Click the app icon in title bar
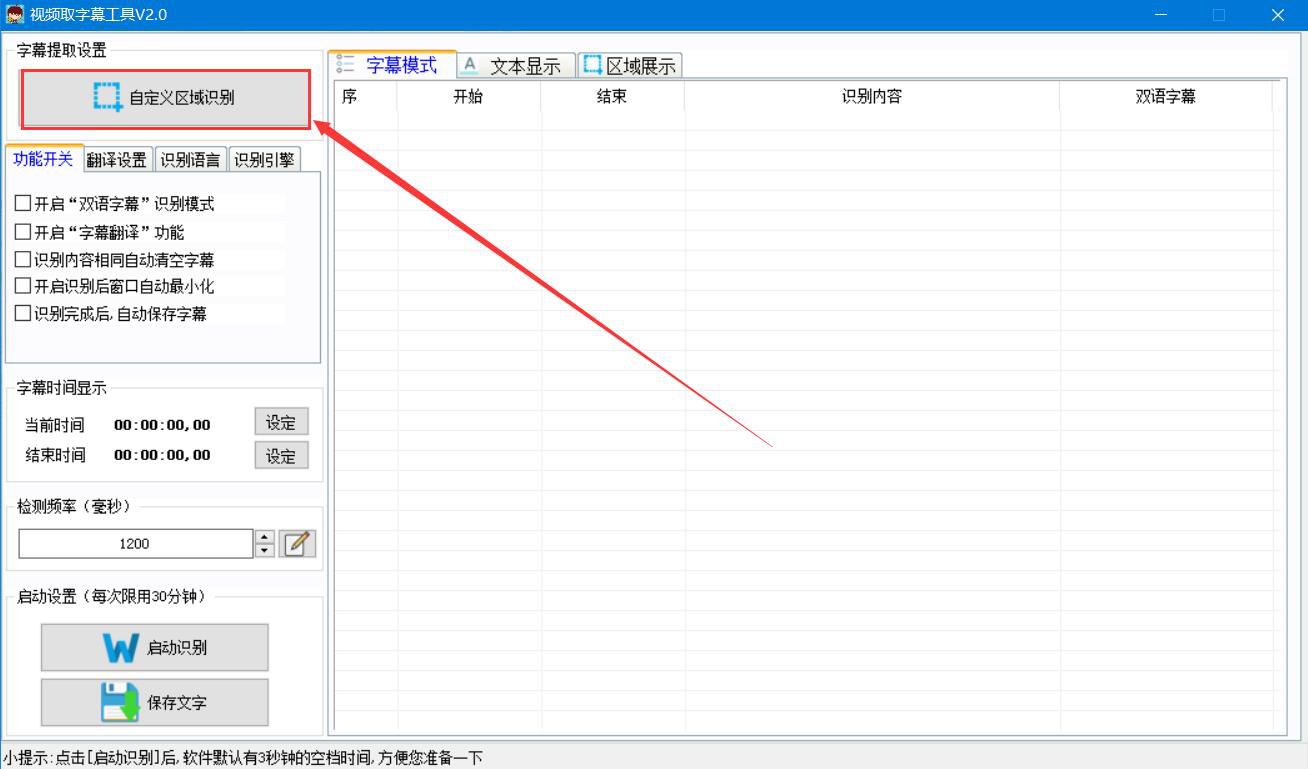 15,14
